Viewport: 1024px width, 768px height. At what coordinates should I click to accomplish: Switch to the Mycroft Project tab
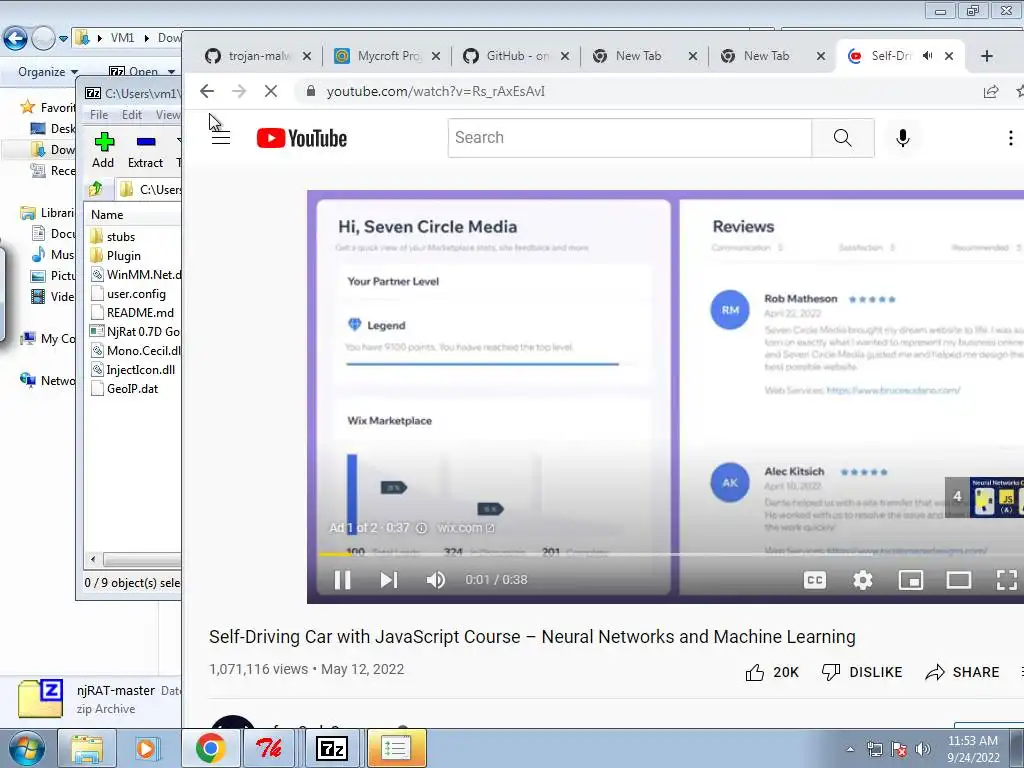coord(387,56)
